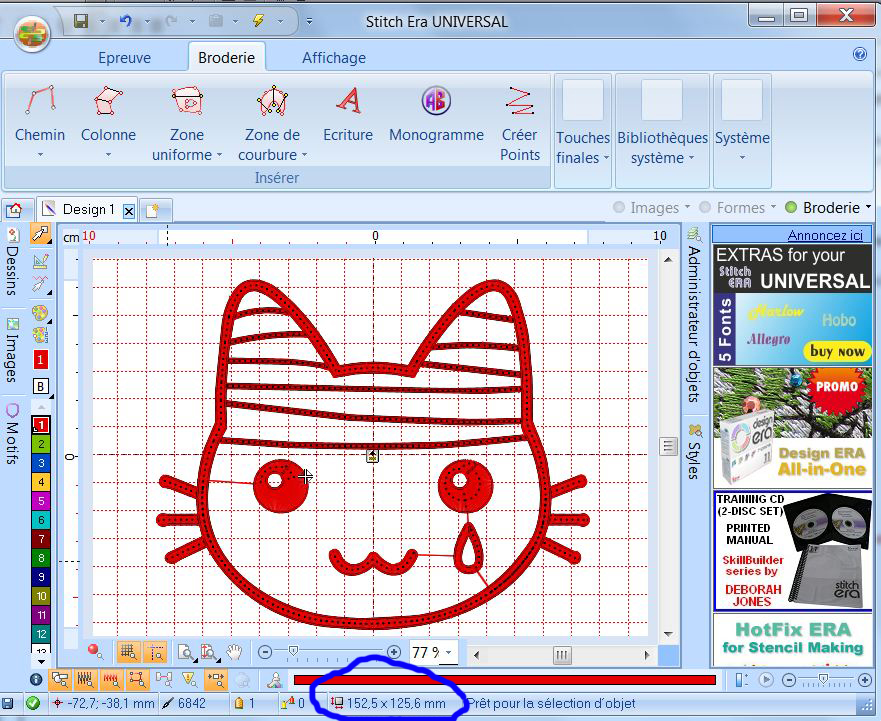Screen dimensions: 881x721
Task: Create a new design document tab
Action: pos(153,210)
